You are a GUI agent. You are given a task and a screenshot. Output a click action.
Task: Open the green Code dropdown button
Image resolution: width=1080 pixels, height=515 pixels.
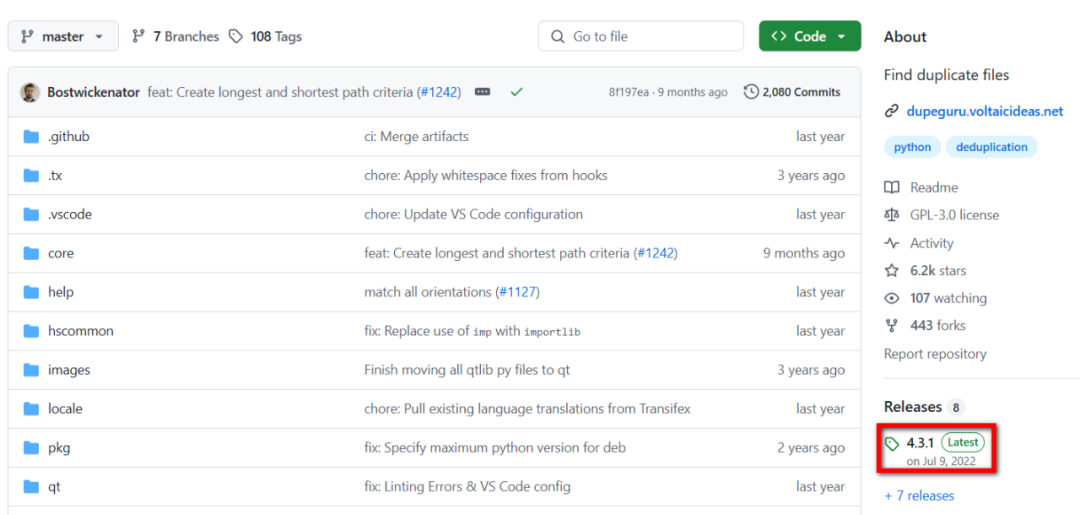pyautogui.click(x=809, y=36)
